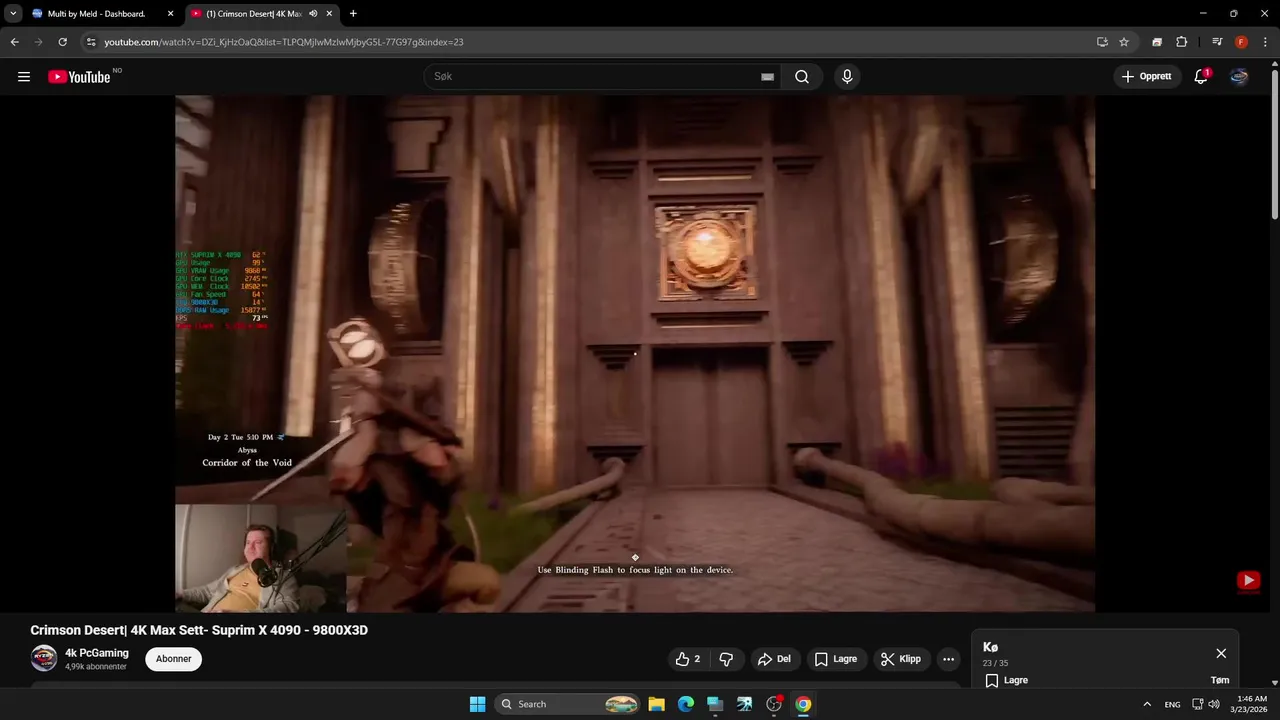This screenshot has height=720, width=1280.
Task: Expand the tab search dropdown arrow
Action: point(13,14)
